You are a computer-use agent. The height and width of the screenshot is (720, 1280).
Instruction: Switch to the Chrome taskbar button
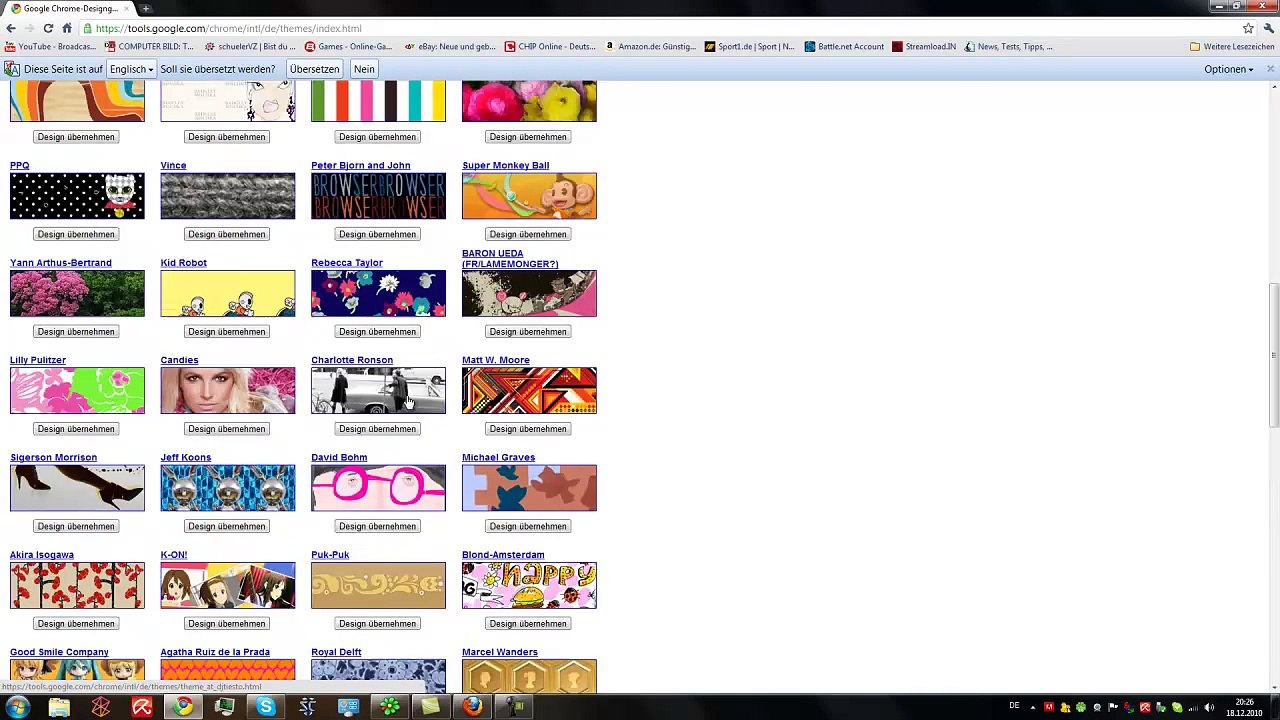183,707
